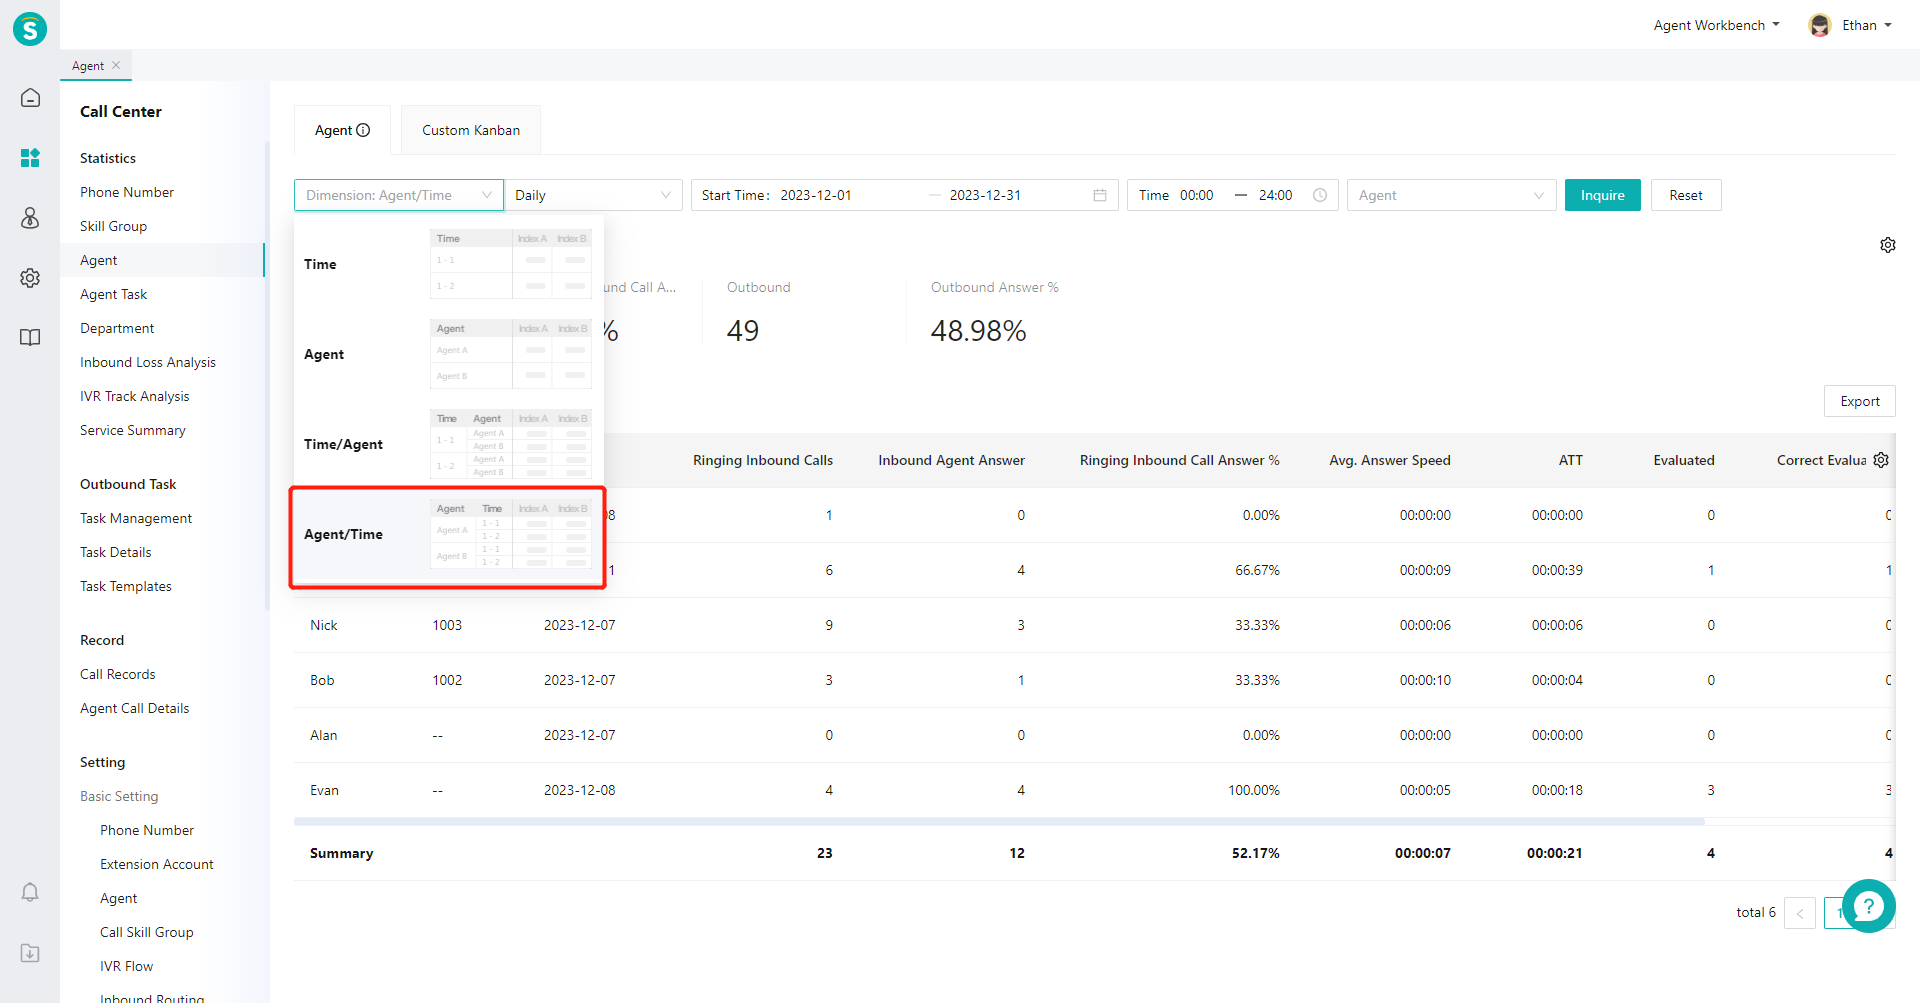Click the clock icon in the Time field

click(1320, 195)
